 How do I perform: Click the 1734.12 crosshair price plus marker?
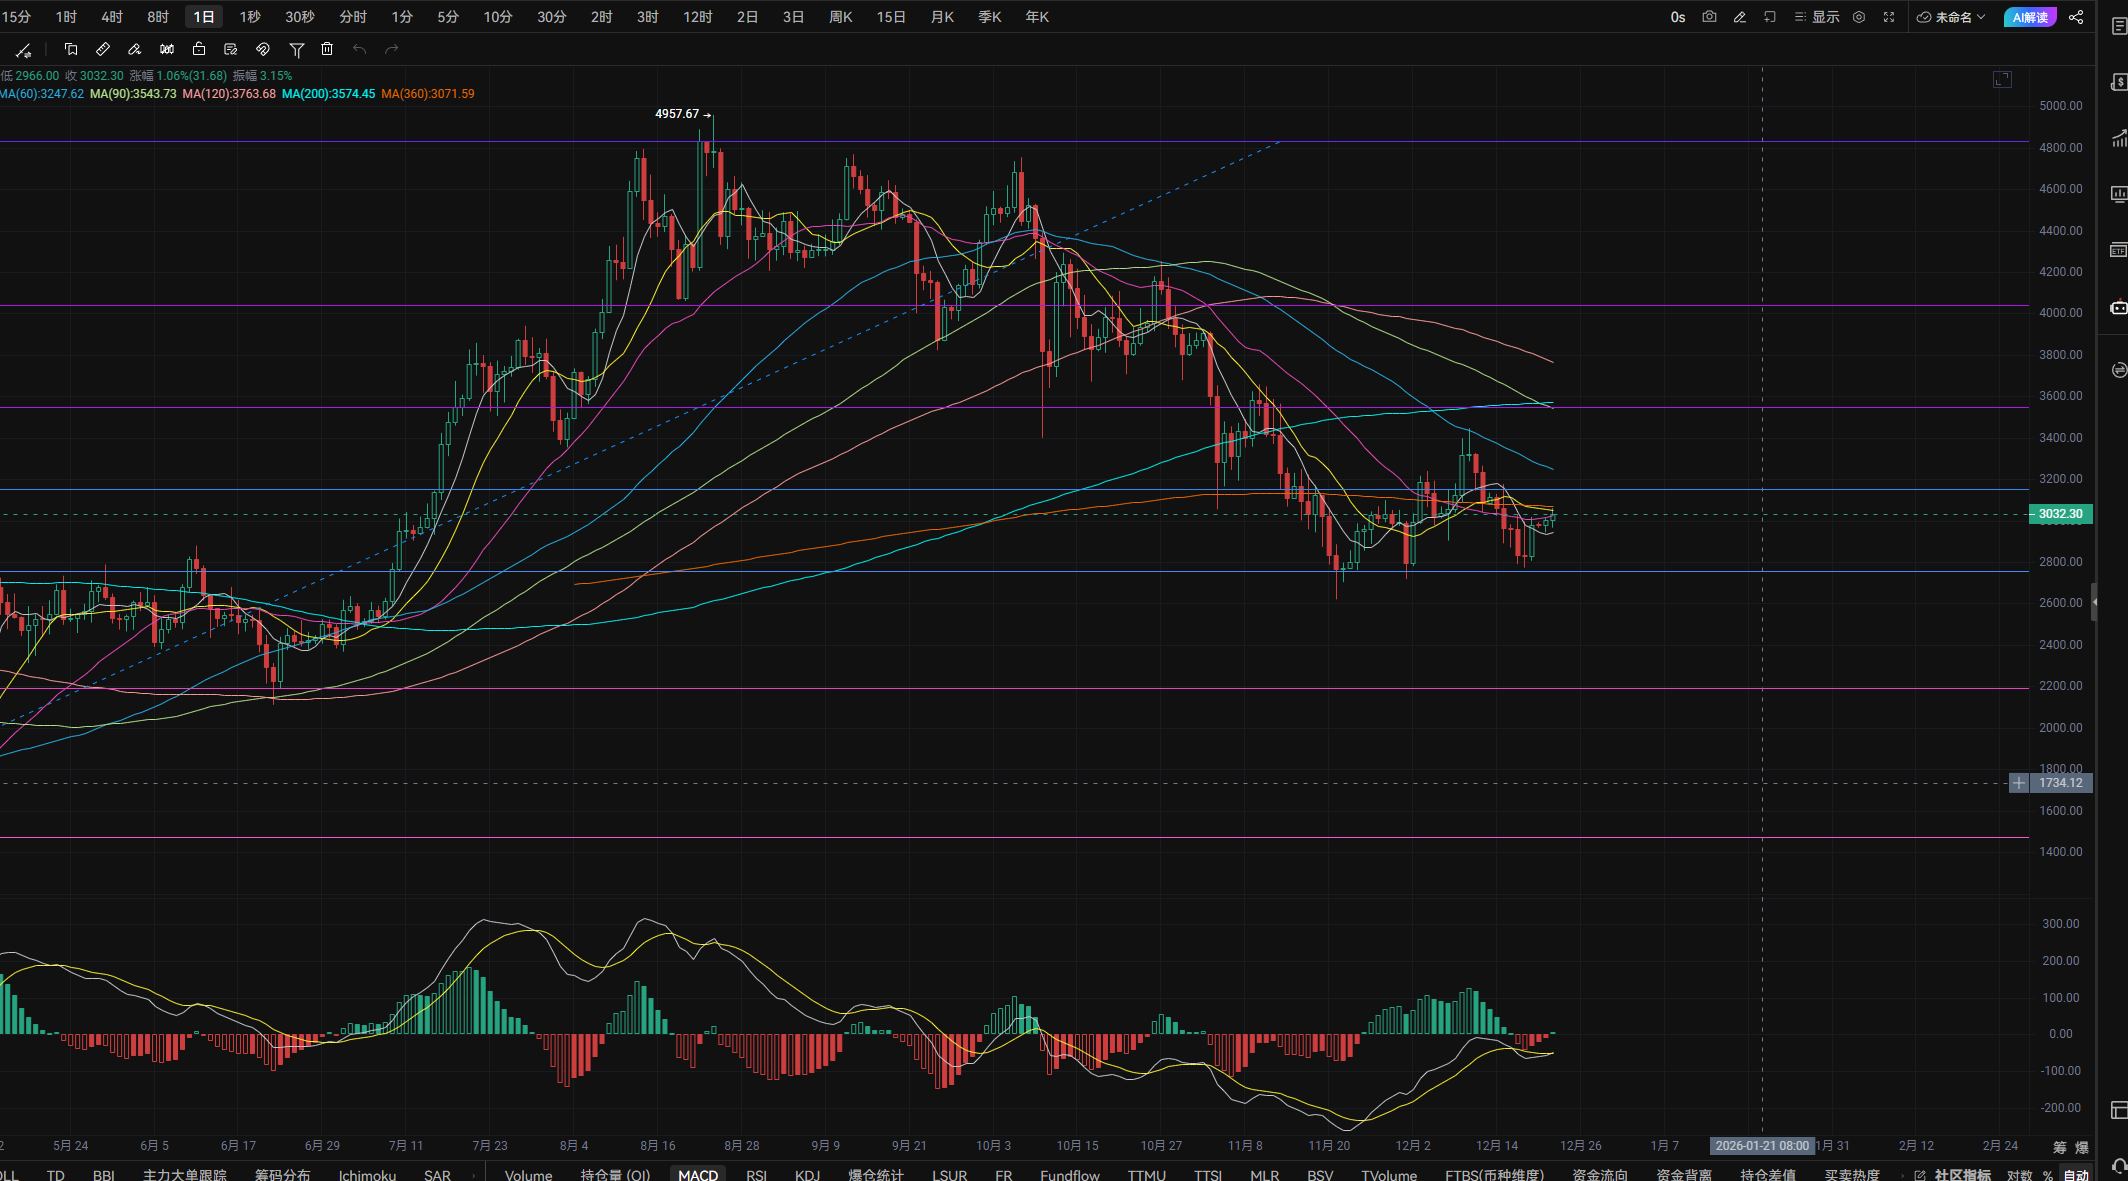coord(2019,783)
